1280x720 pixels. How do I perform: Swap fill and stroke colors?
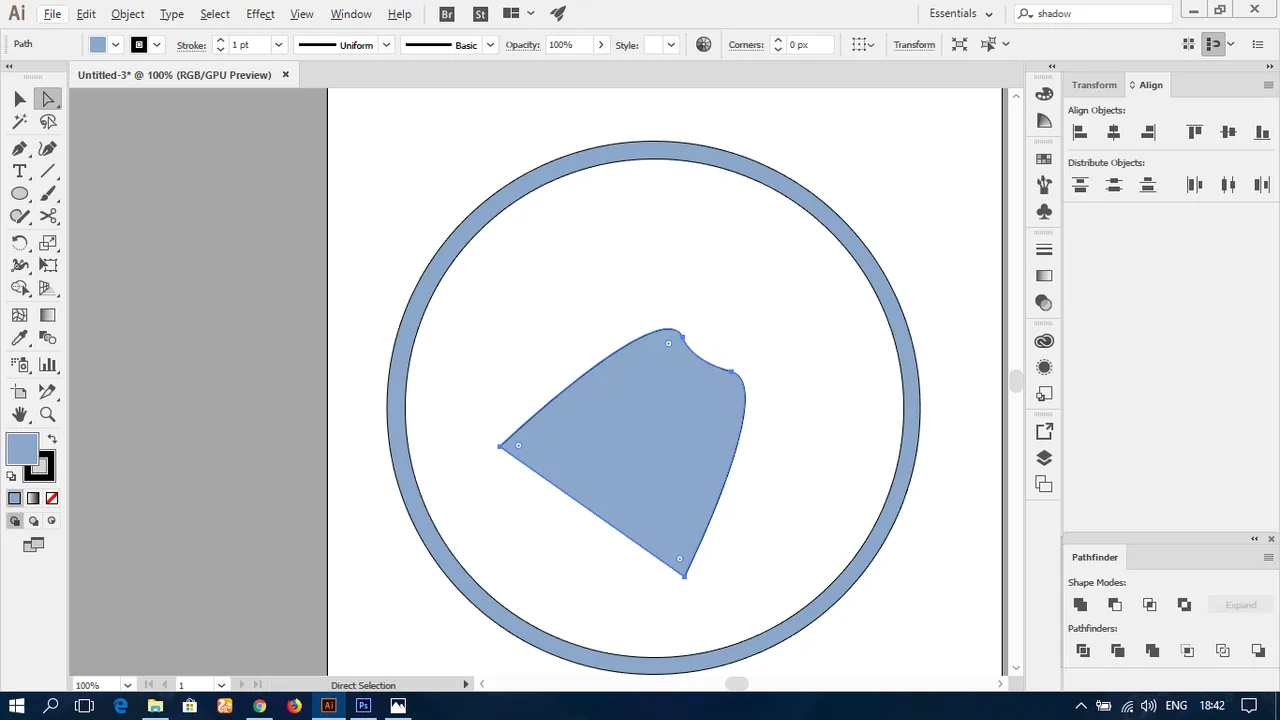pyautogui.click(x=52, y=439)
